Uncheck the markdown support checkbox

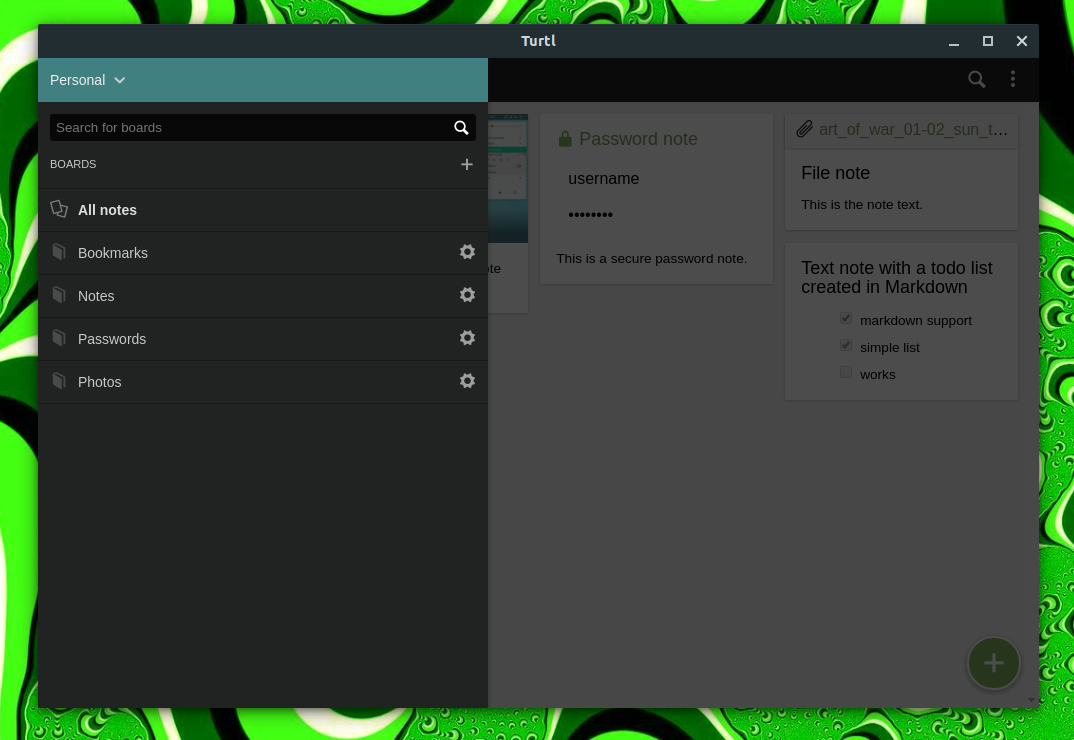coord(845,318)
